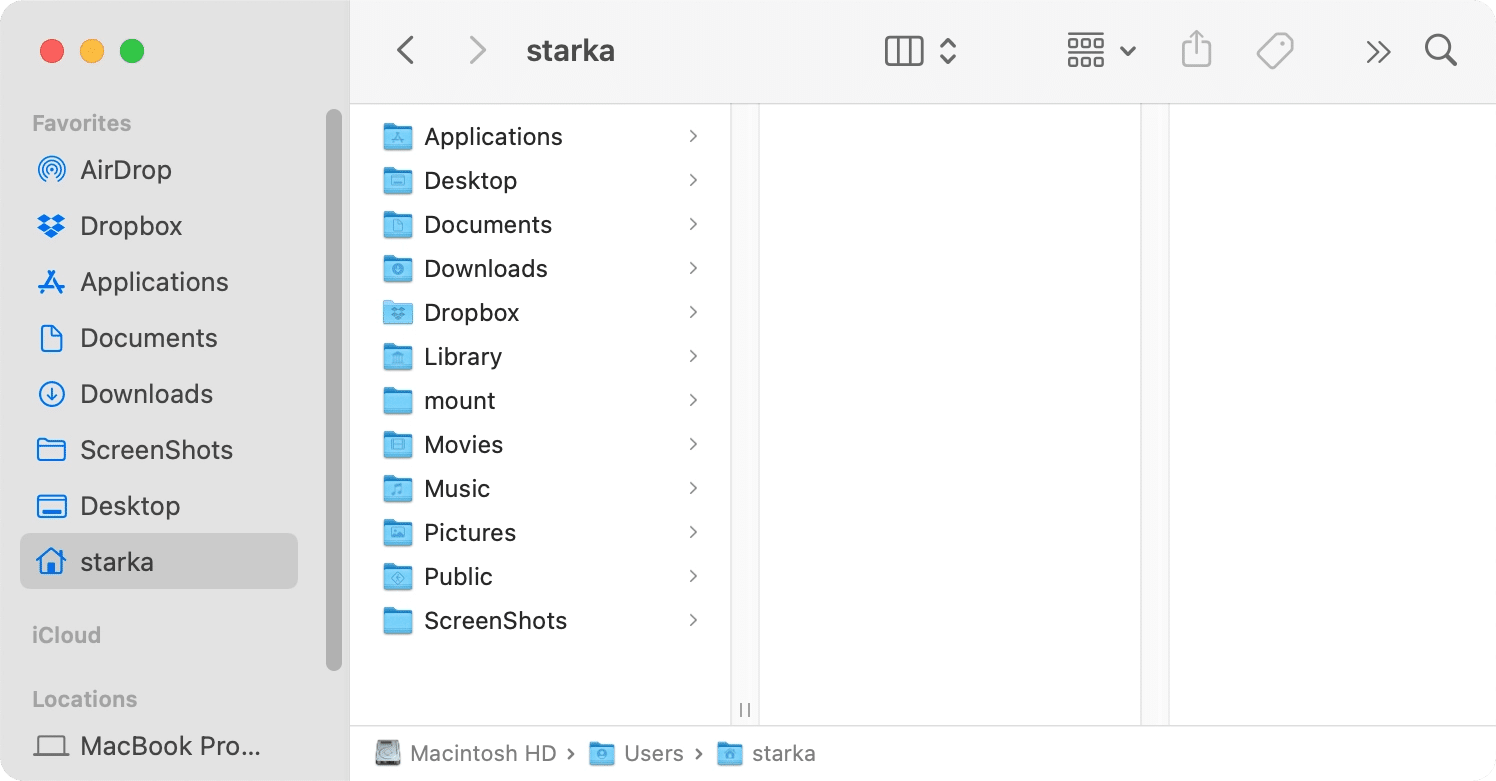The height and width of the screenshot is (781, 1496).
Task: Open Users from the path bar
Action: click(x=651, y=753)
